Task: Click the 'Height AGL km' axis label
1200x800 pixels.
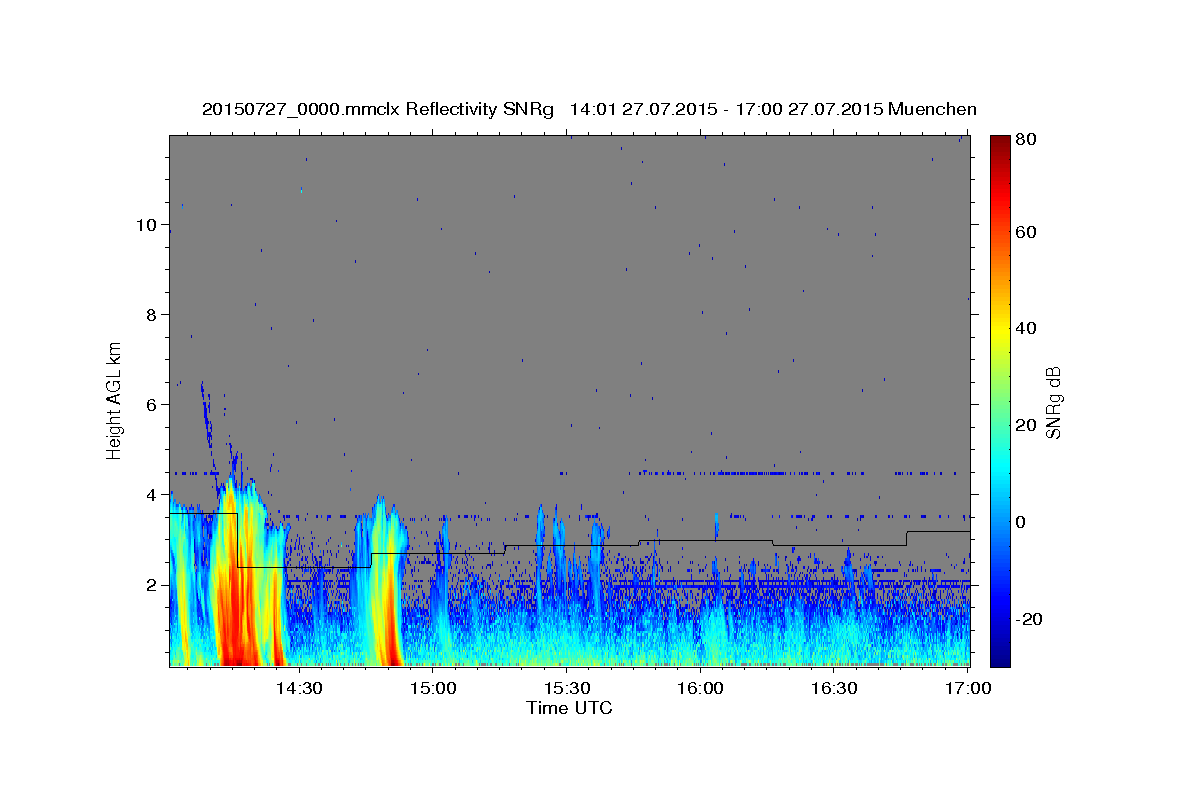Action: point(115,400)
